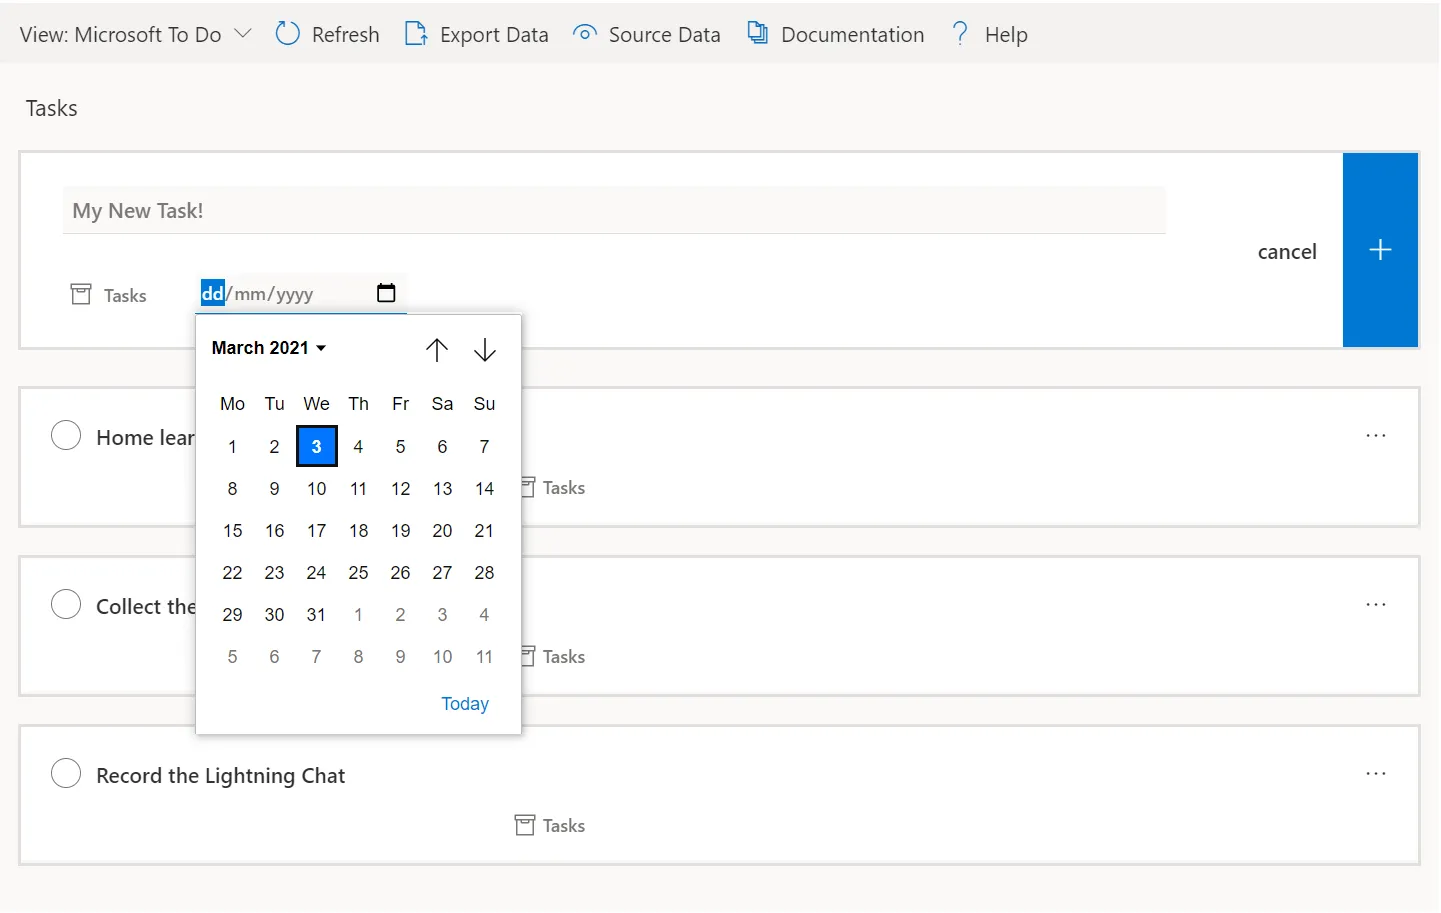Open Source Data via its eye icon
Screen dimensions: 1441x913
(x=584, y=33)
